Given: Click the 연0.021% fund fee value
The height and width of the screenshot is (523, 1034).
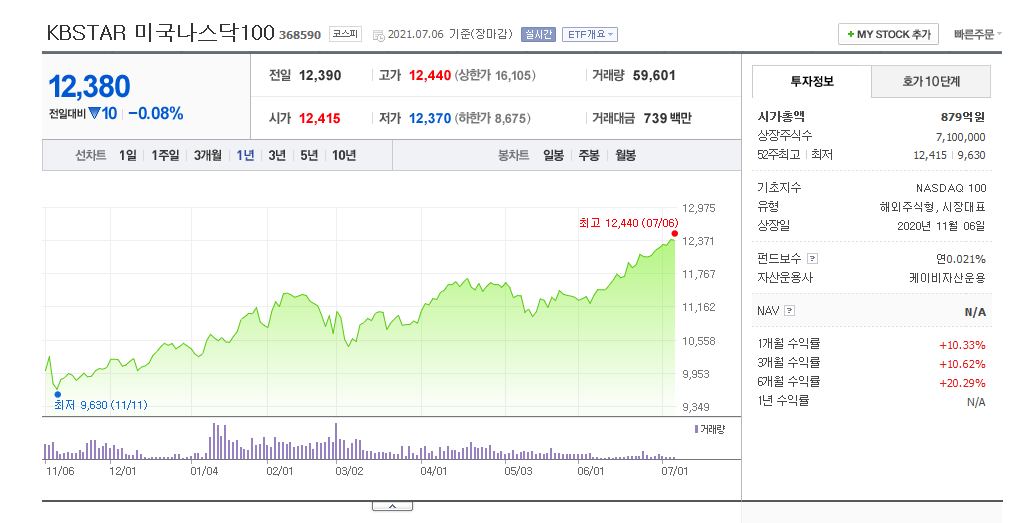Looking at the screenshot, I should [960, 259].
